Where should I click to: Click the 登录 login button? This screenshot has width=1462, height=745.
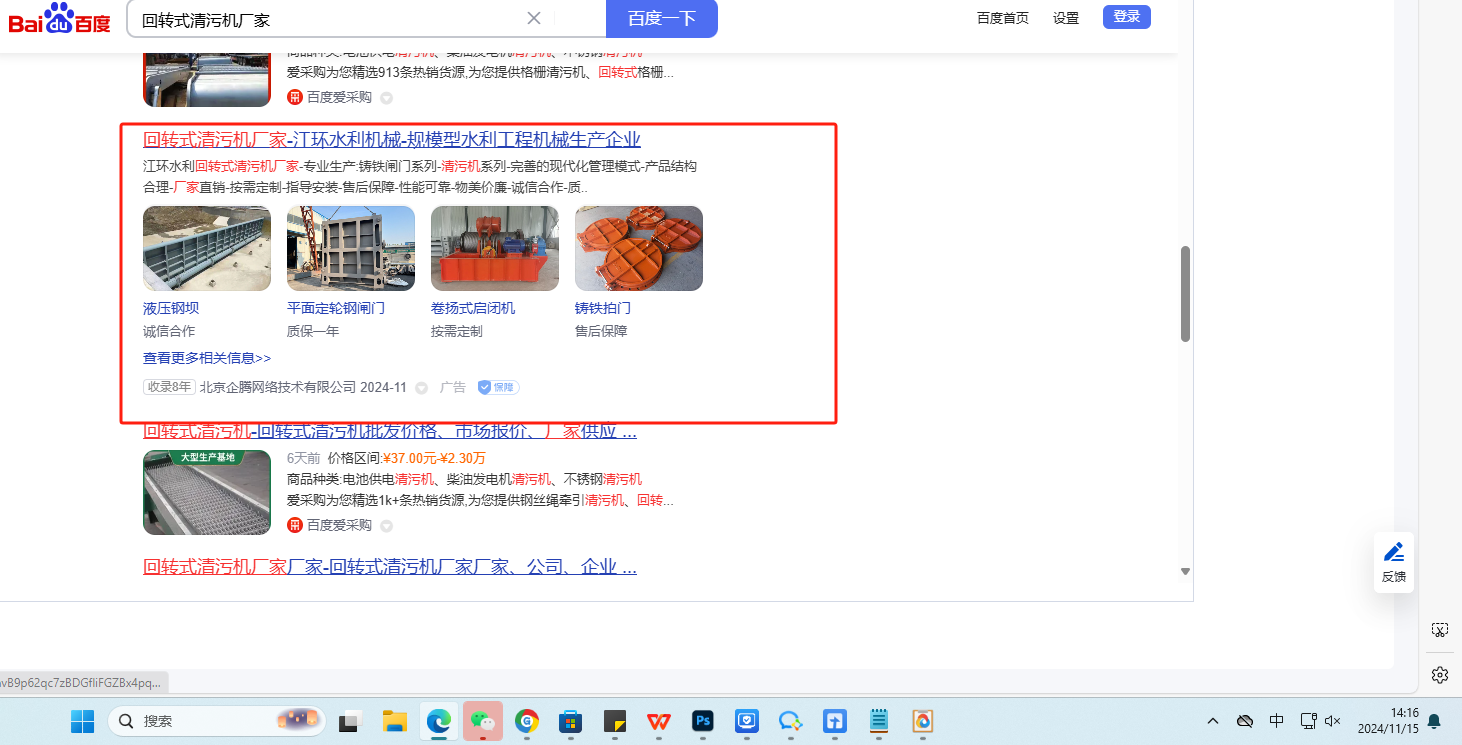click(x=1127, y=17)
